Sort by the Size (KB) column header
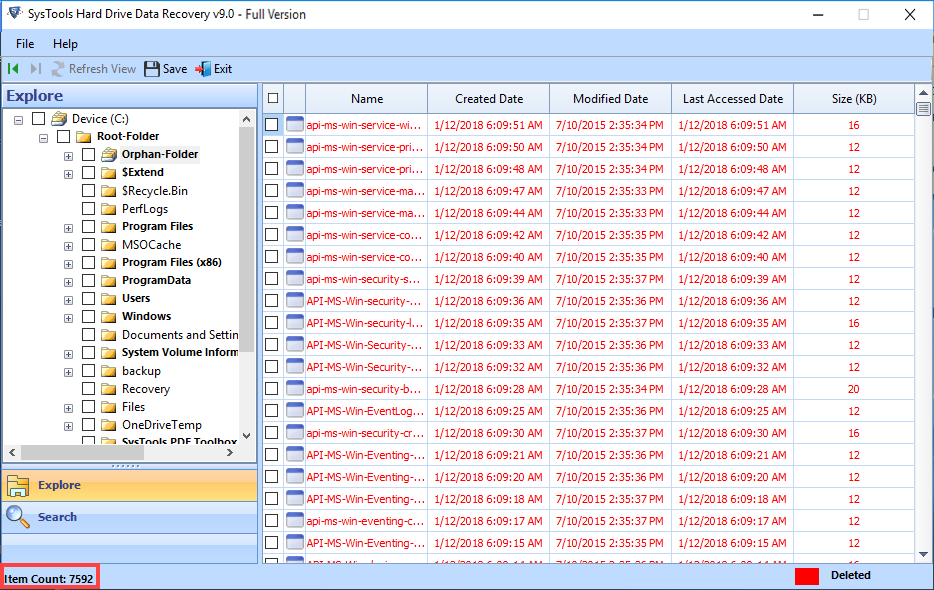The image size is (934, 590). [853, 99]
